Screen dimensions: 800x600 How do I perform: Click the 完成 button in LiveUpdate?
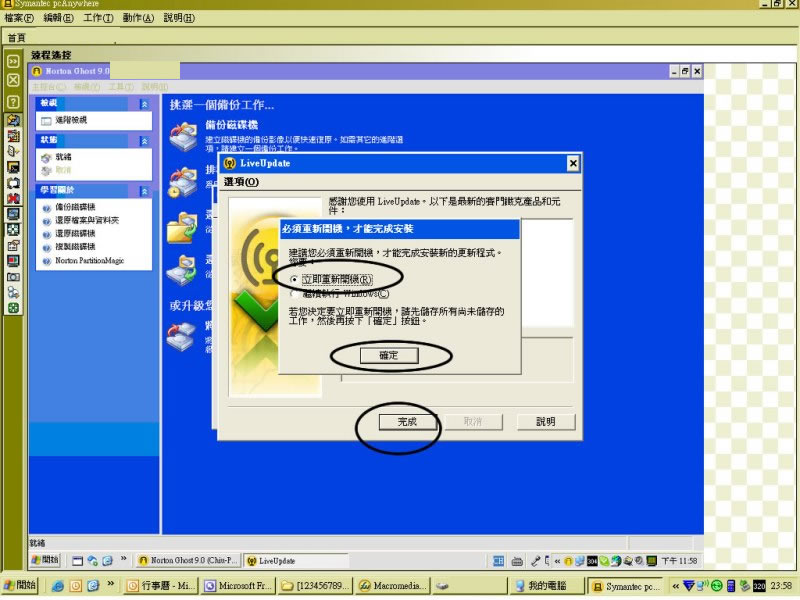[x=407, y=421]
